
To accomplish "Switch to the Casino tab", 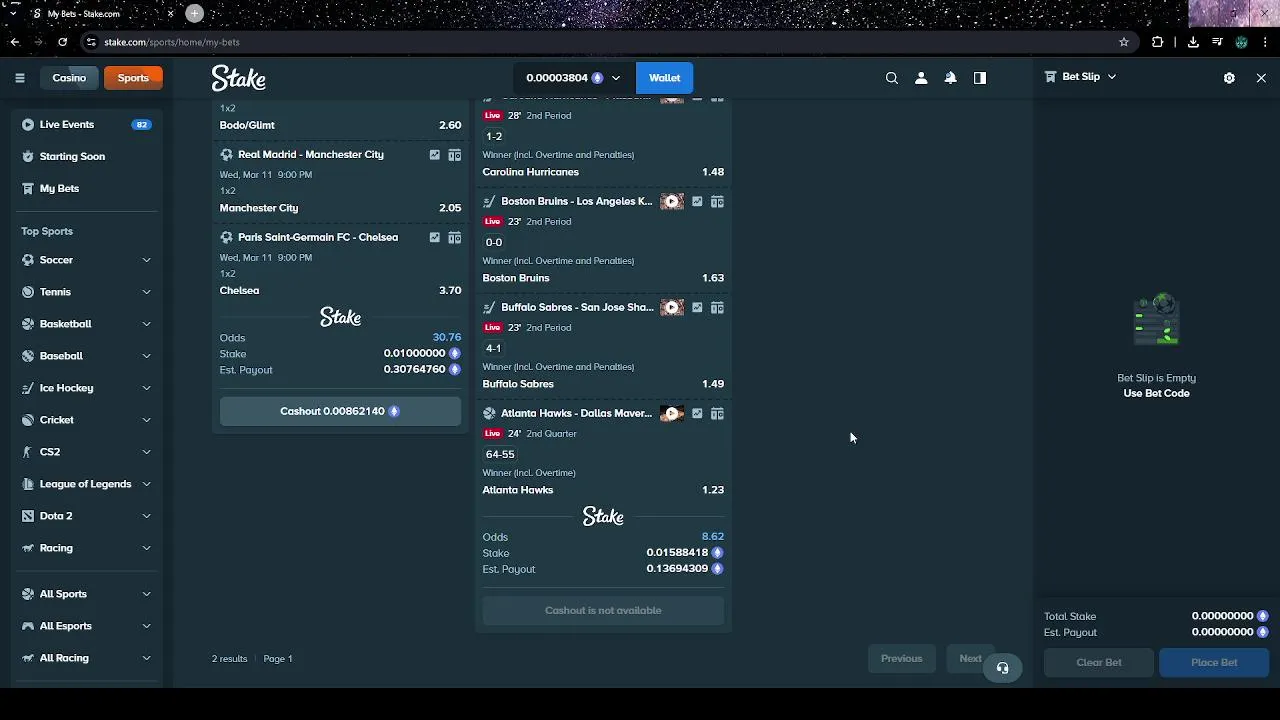I will click(69, 78).
